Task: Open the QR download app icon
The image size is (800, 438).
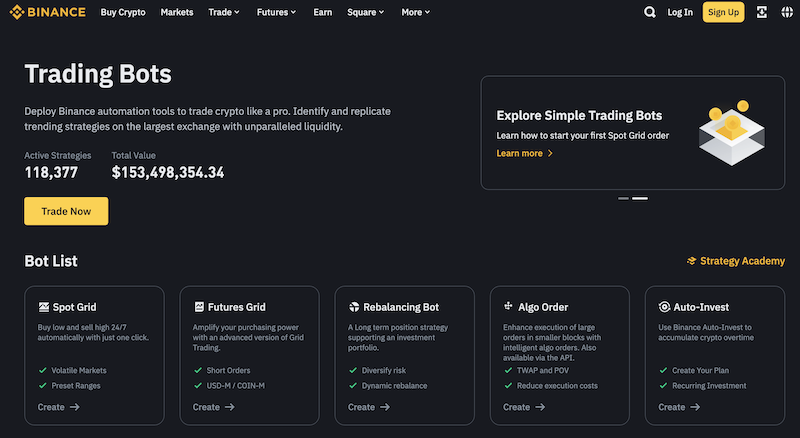Action: click(762, 12)
